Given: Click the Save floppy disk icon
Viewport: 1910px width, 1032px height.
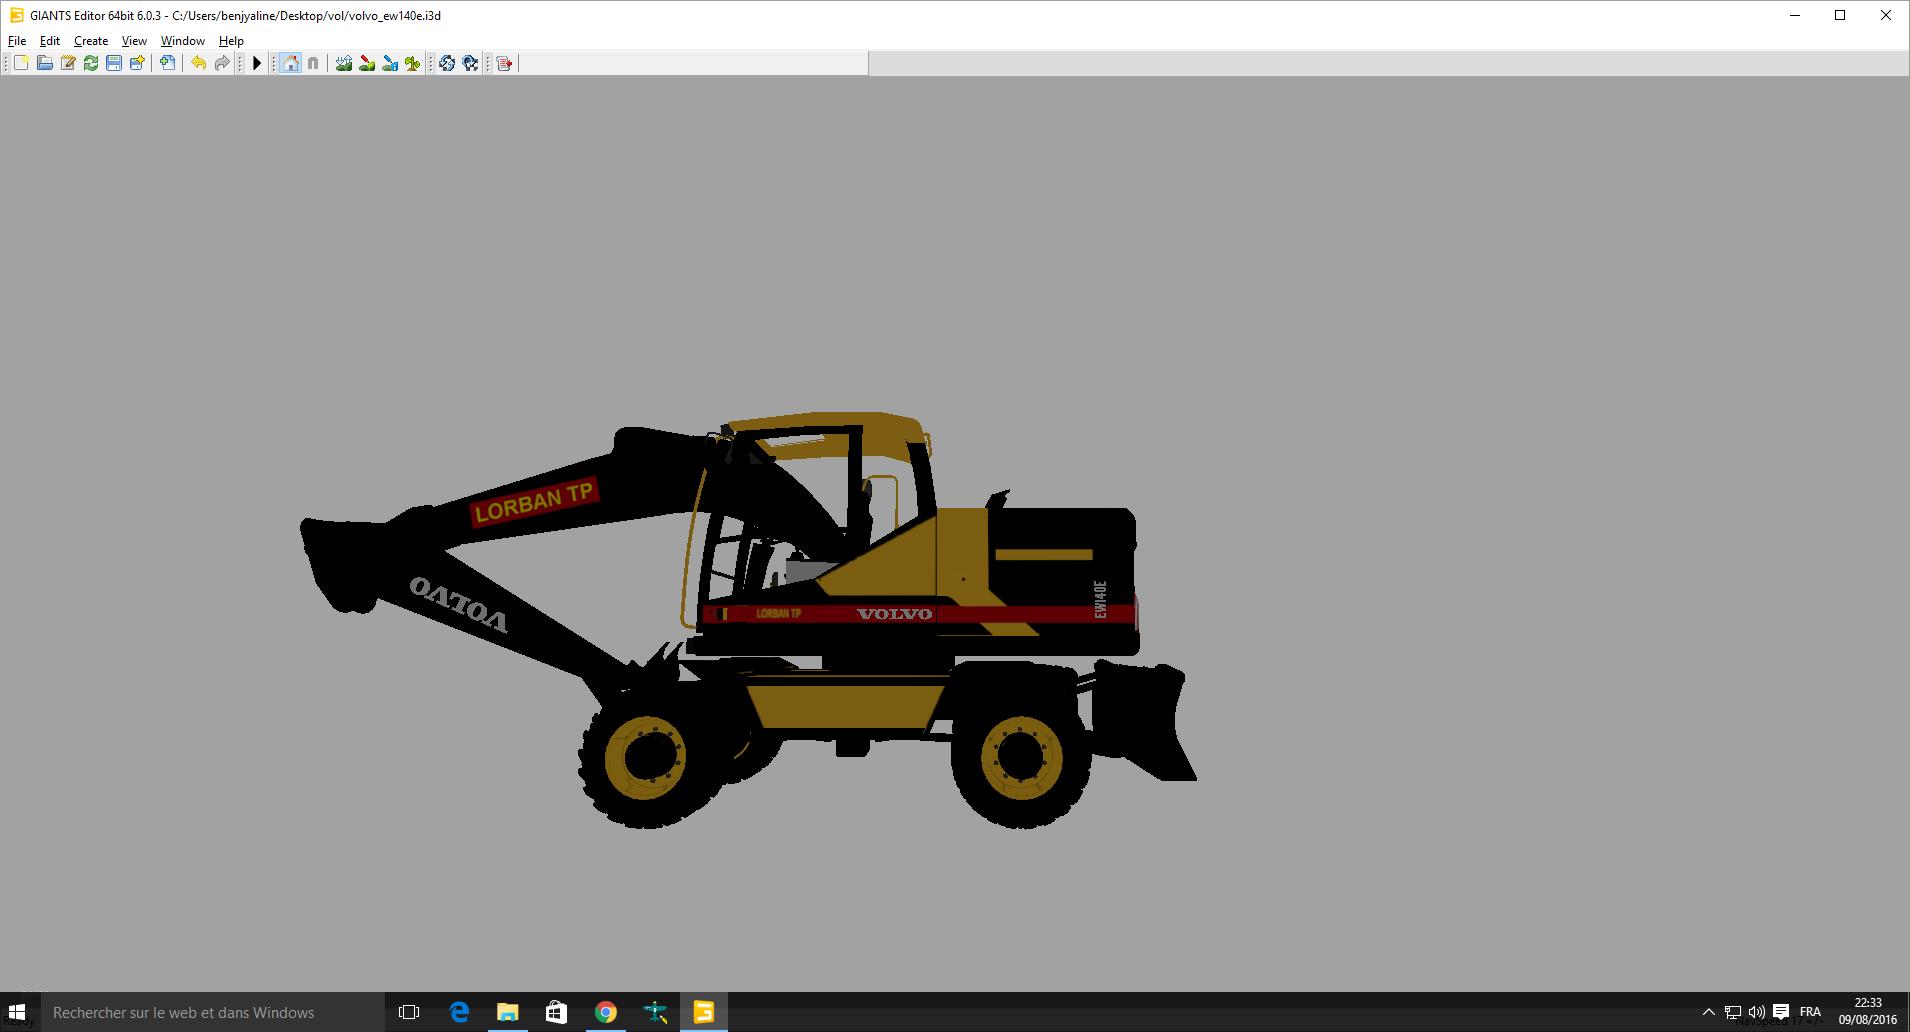Looking at the screenshot, I should (114, 63).
